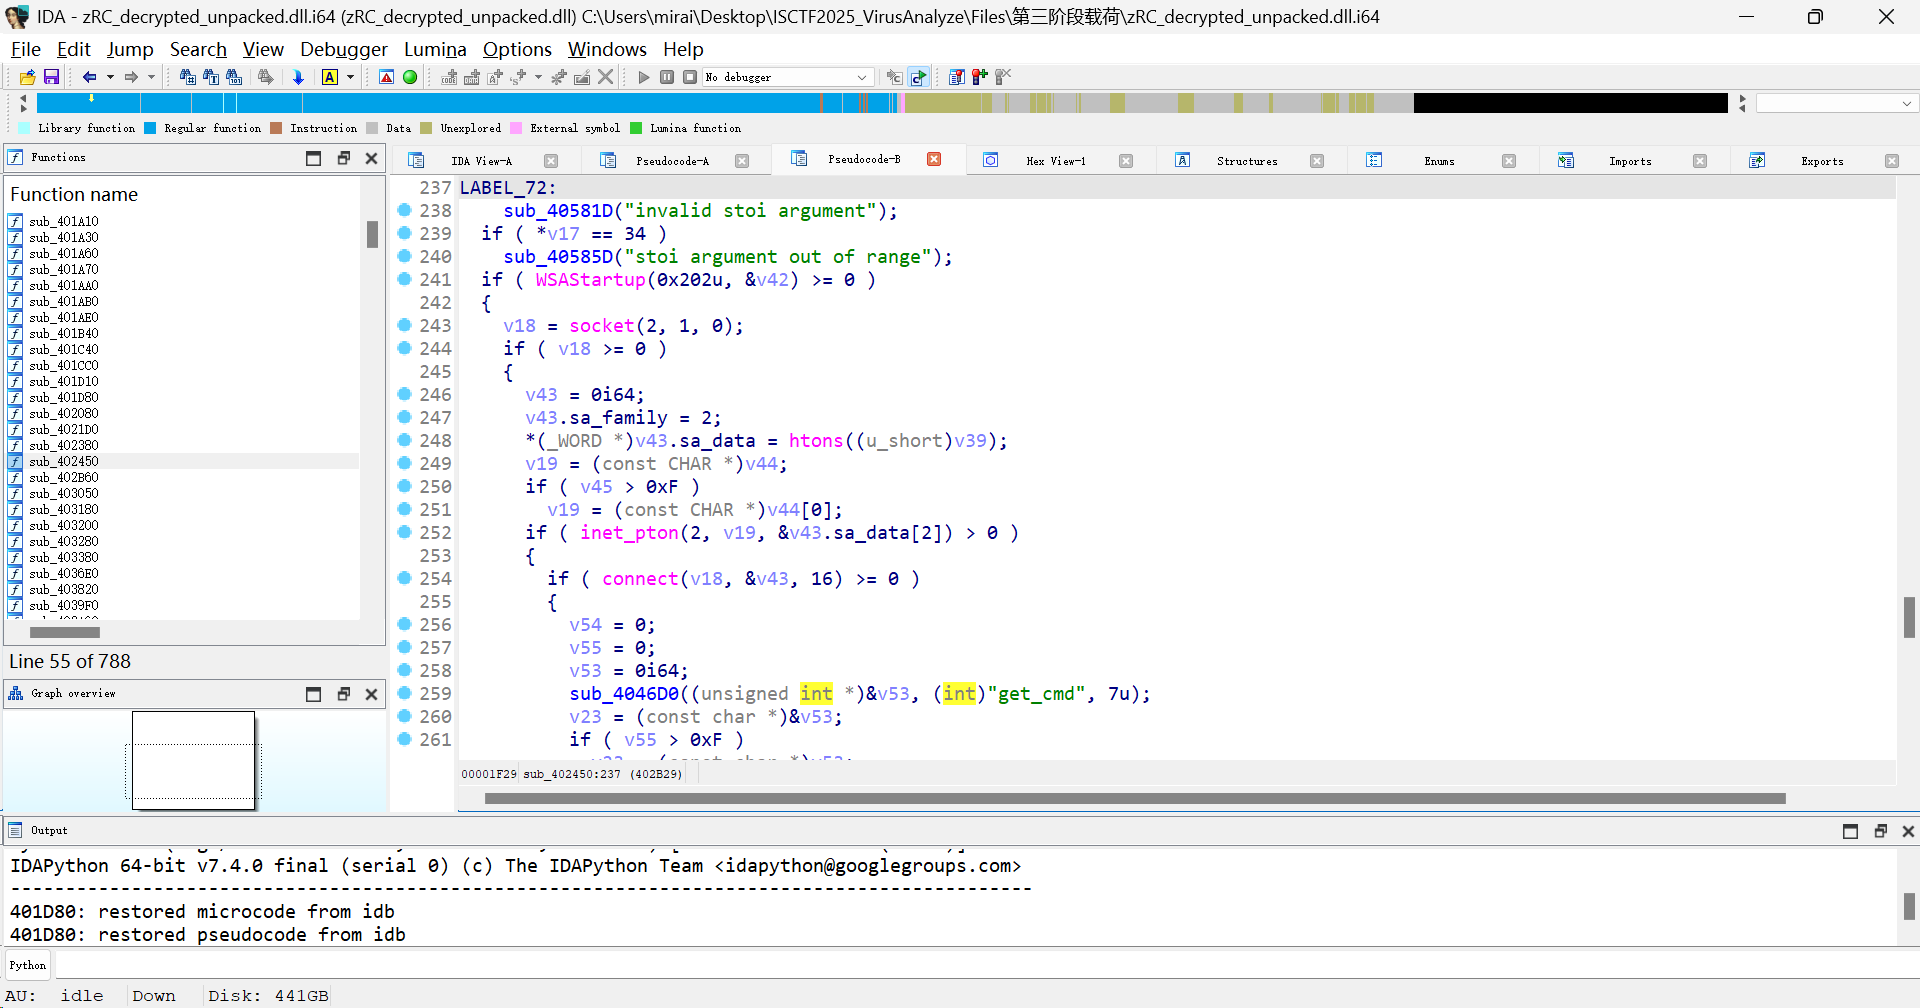Open the empty combo box beside the navigation band
Image resolution: width=1920 pixels, height=1008 pixels.
[1836, 103]
